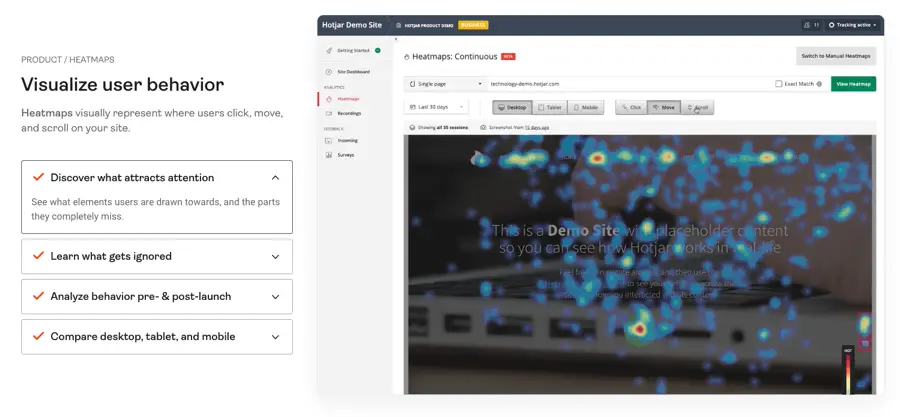Open the '13 days ago' screenshot link
The image size is (900, 417).
[x=537, y=127]
